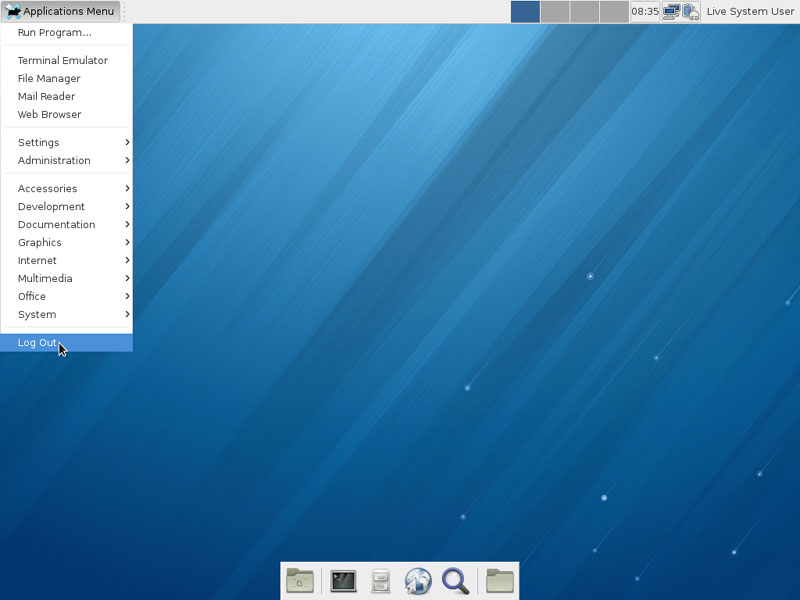Launch the terminal icon in bottom dock

pos(343,581)
